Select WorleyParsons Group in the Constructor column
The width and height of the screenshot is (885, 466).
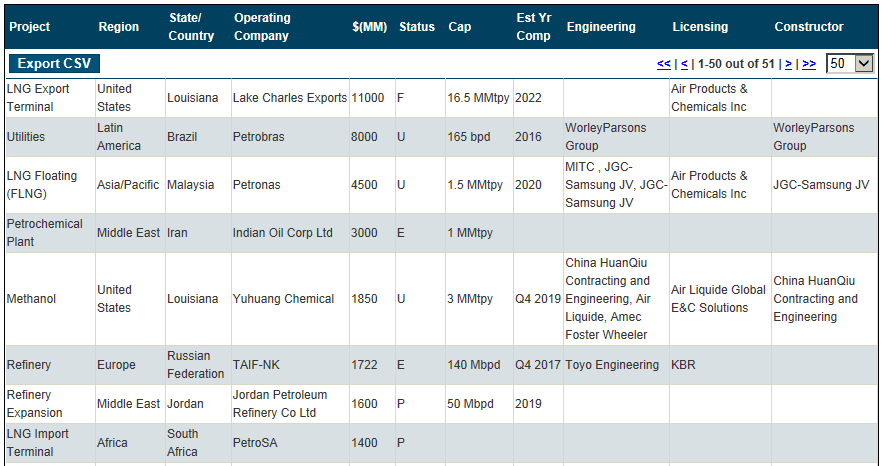(825, 137)
